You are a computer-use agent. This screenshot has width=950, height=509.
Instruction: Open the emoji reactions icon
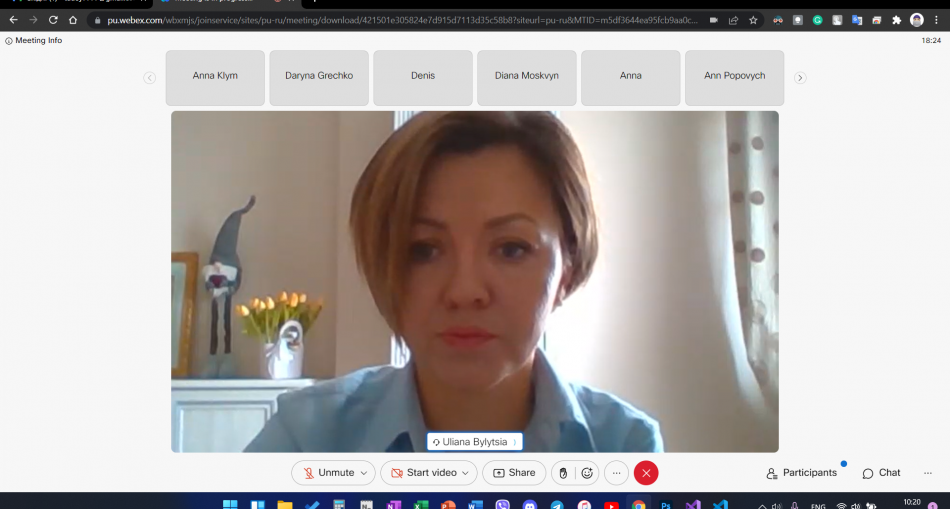point(587,473)
